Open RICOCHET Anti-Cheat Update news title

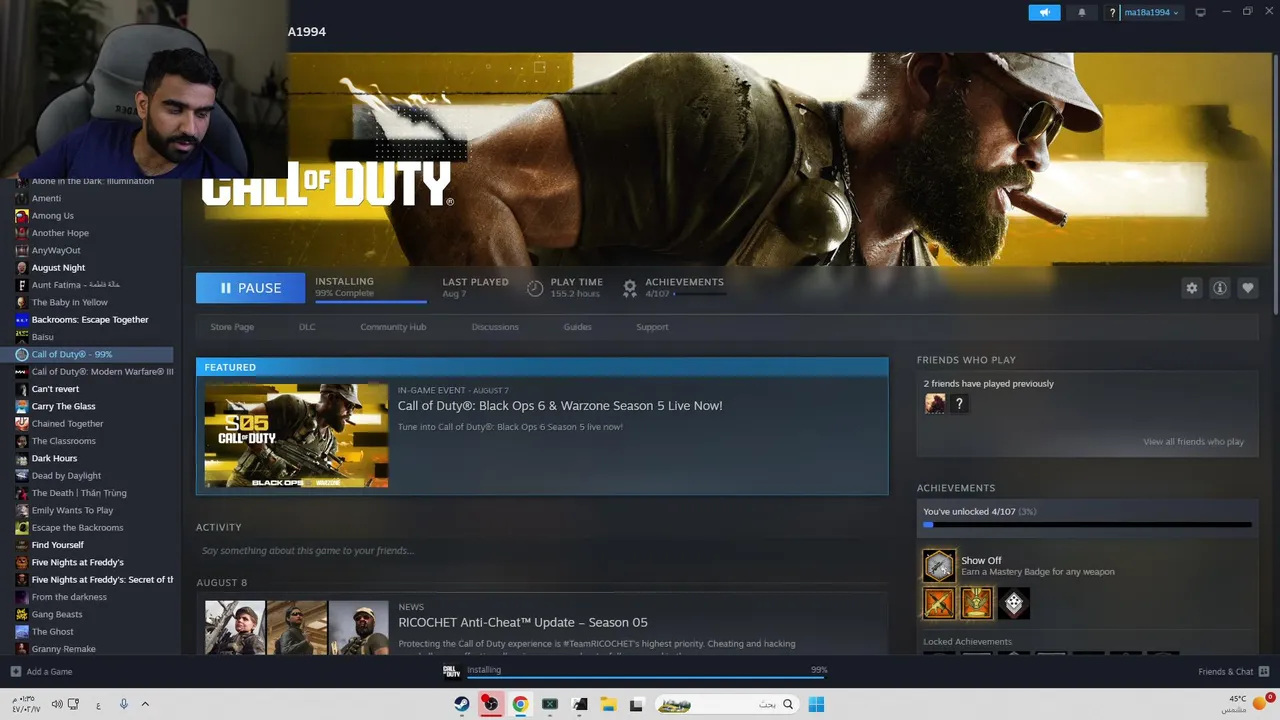click(x=523, y=623)
